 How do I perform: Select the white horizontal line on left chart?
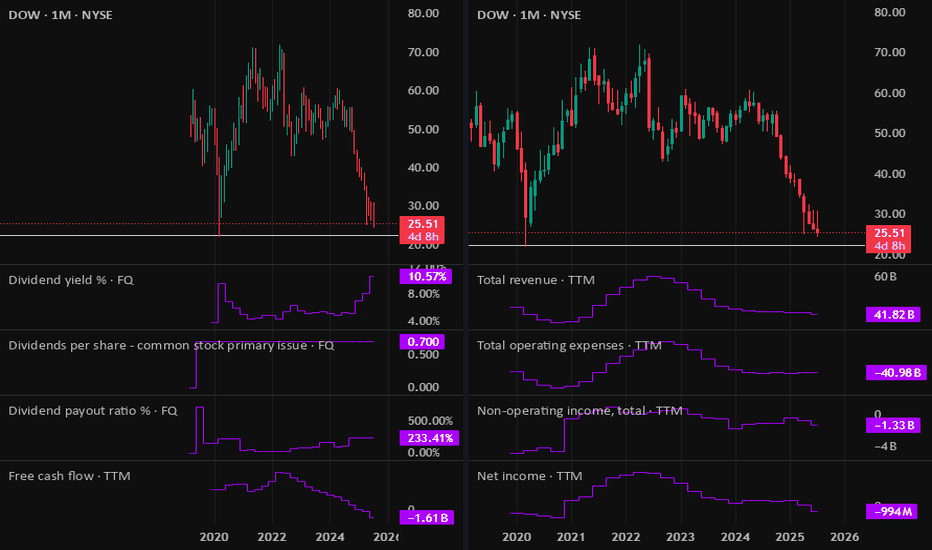[x=199, y=236]
